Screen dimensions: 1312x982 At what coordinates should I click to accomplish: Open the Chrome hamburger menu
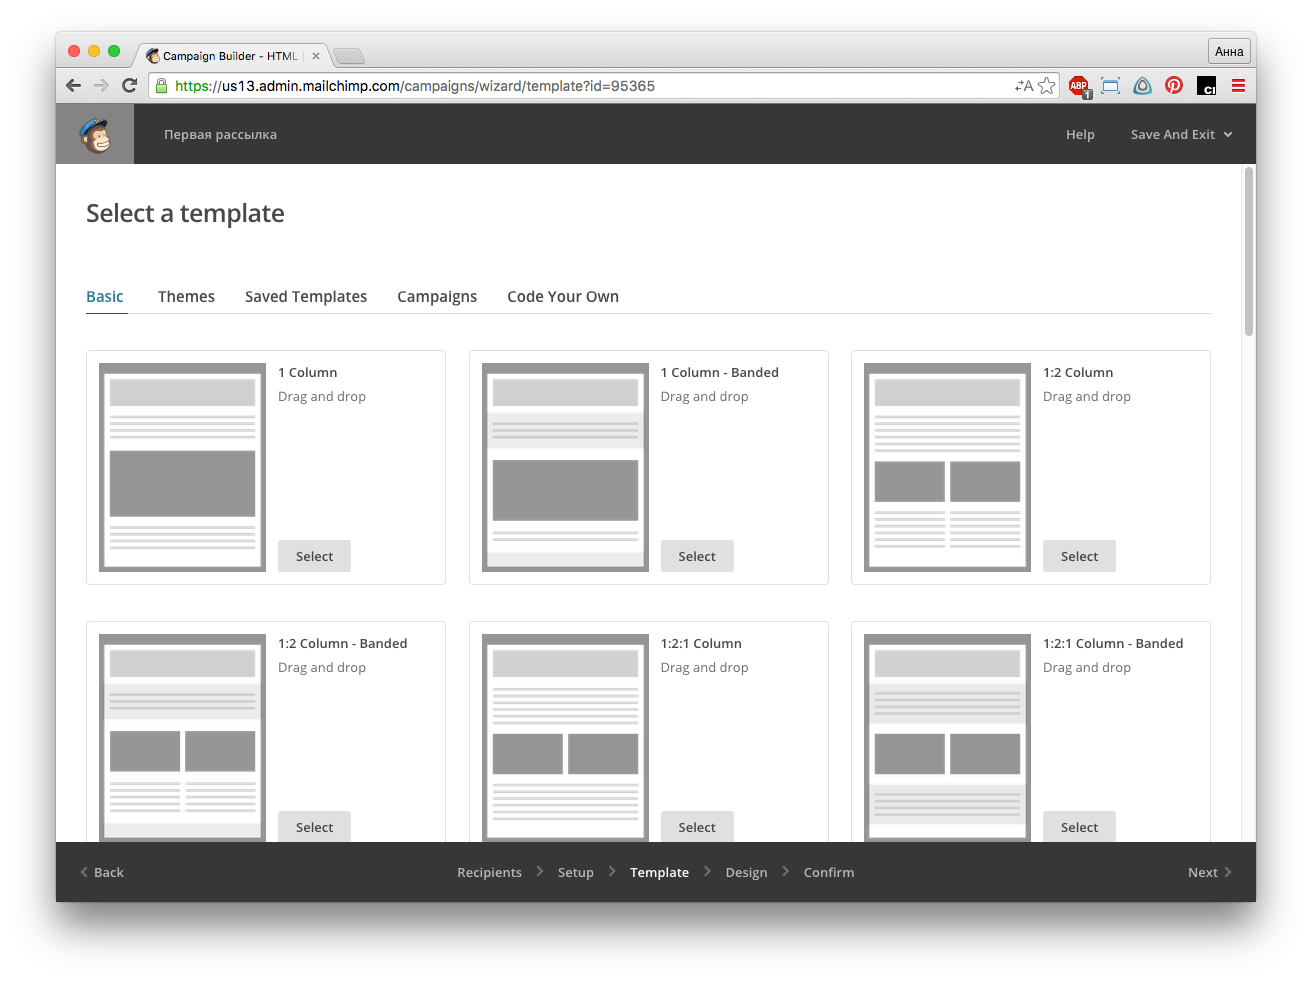1238,86
